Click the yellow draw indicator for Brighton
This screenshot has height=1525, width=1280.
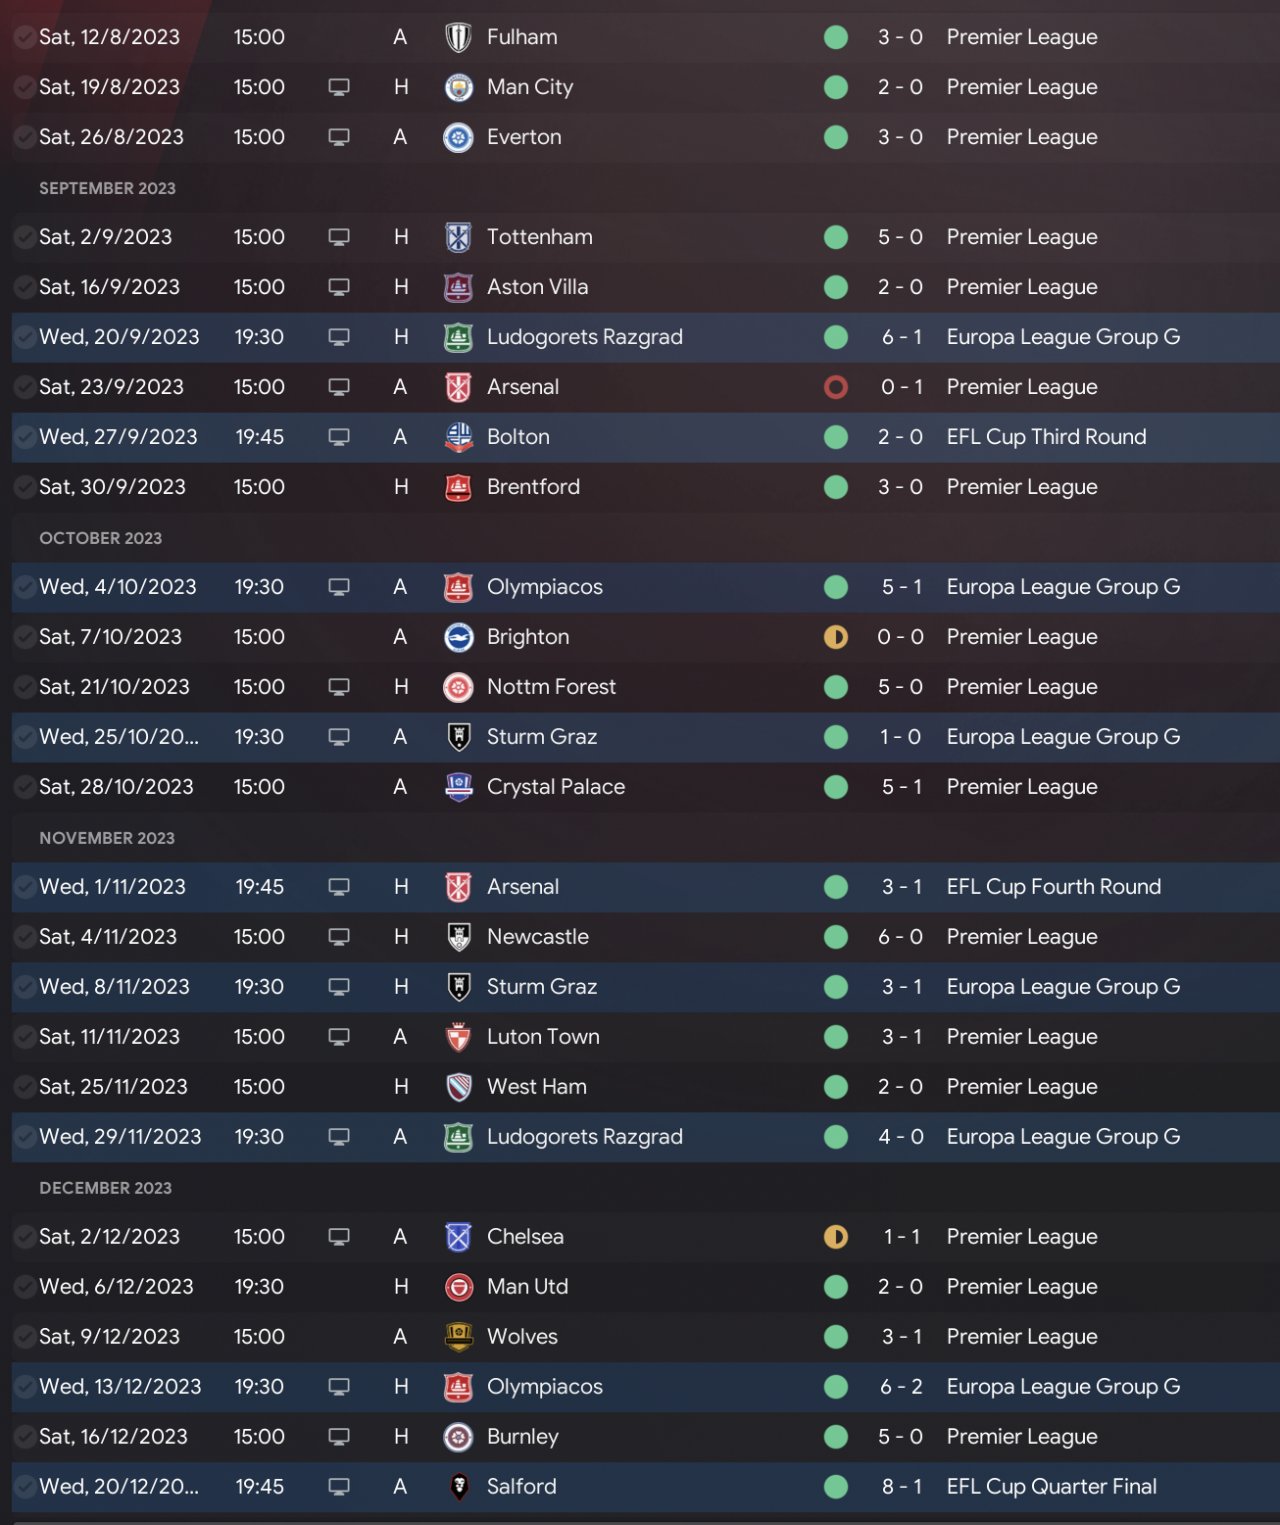point(836,638)
